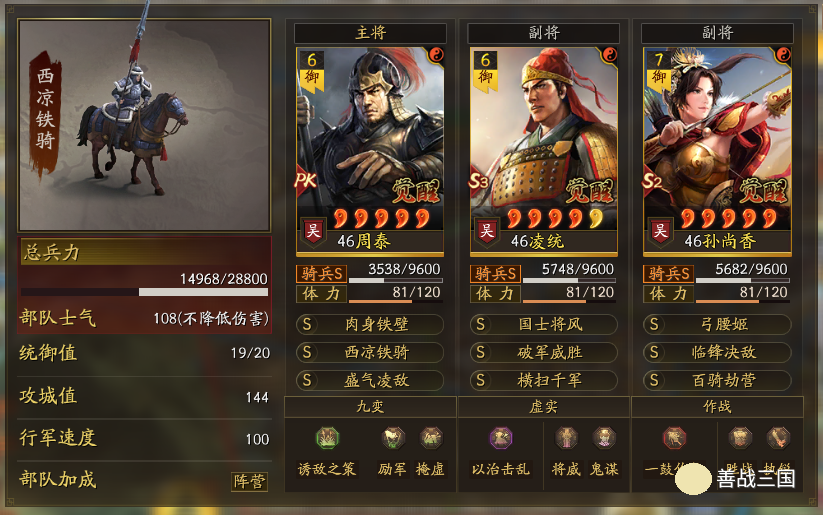Click the 鬼谋 tactic icon
823x515 pixels.
pos(604,438)
